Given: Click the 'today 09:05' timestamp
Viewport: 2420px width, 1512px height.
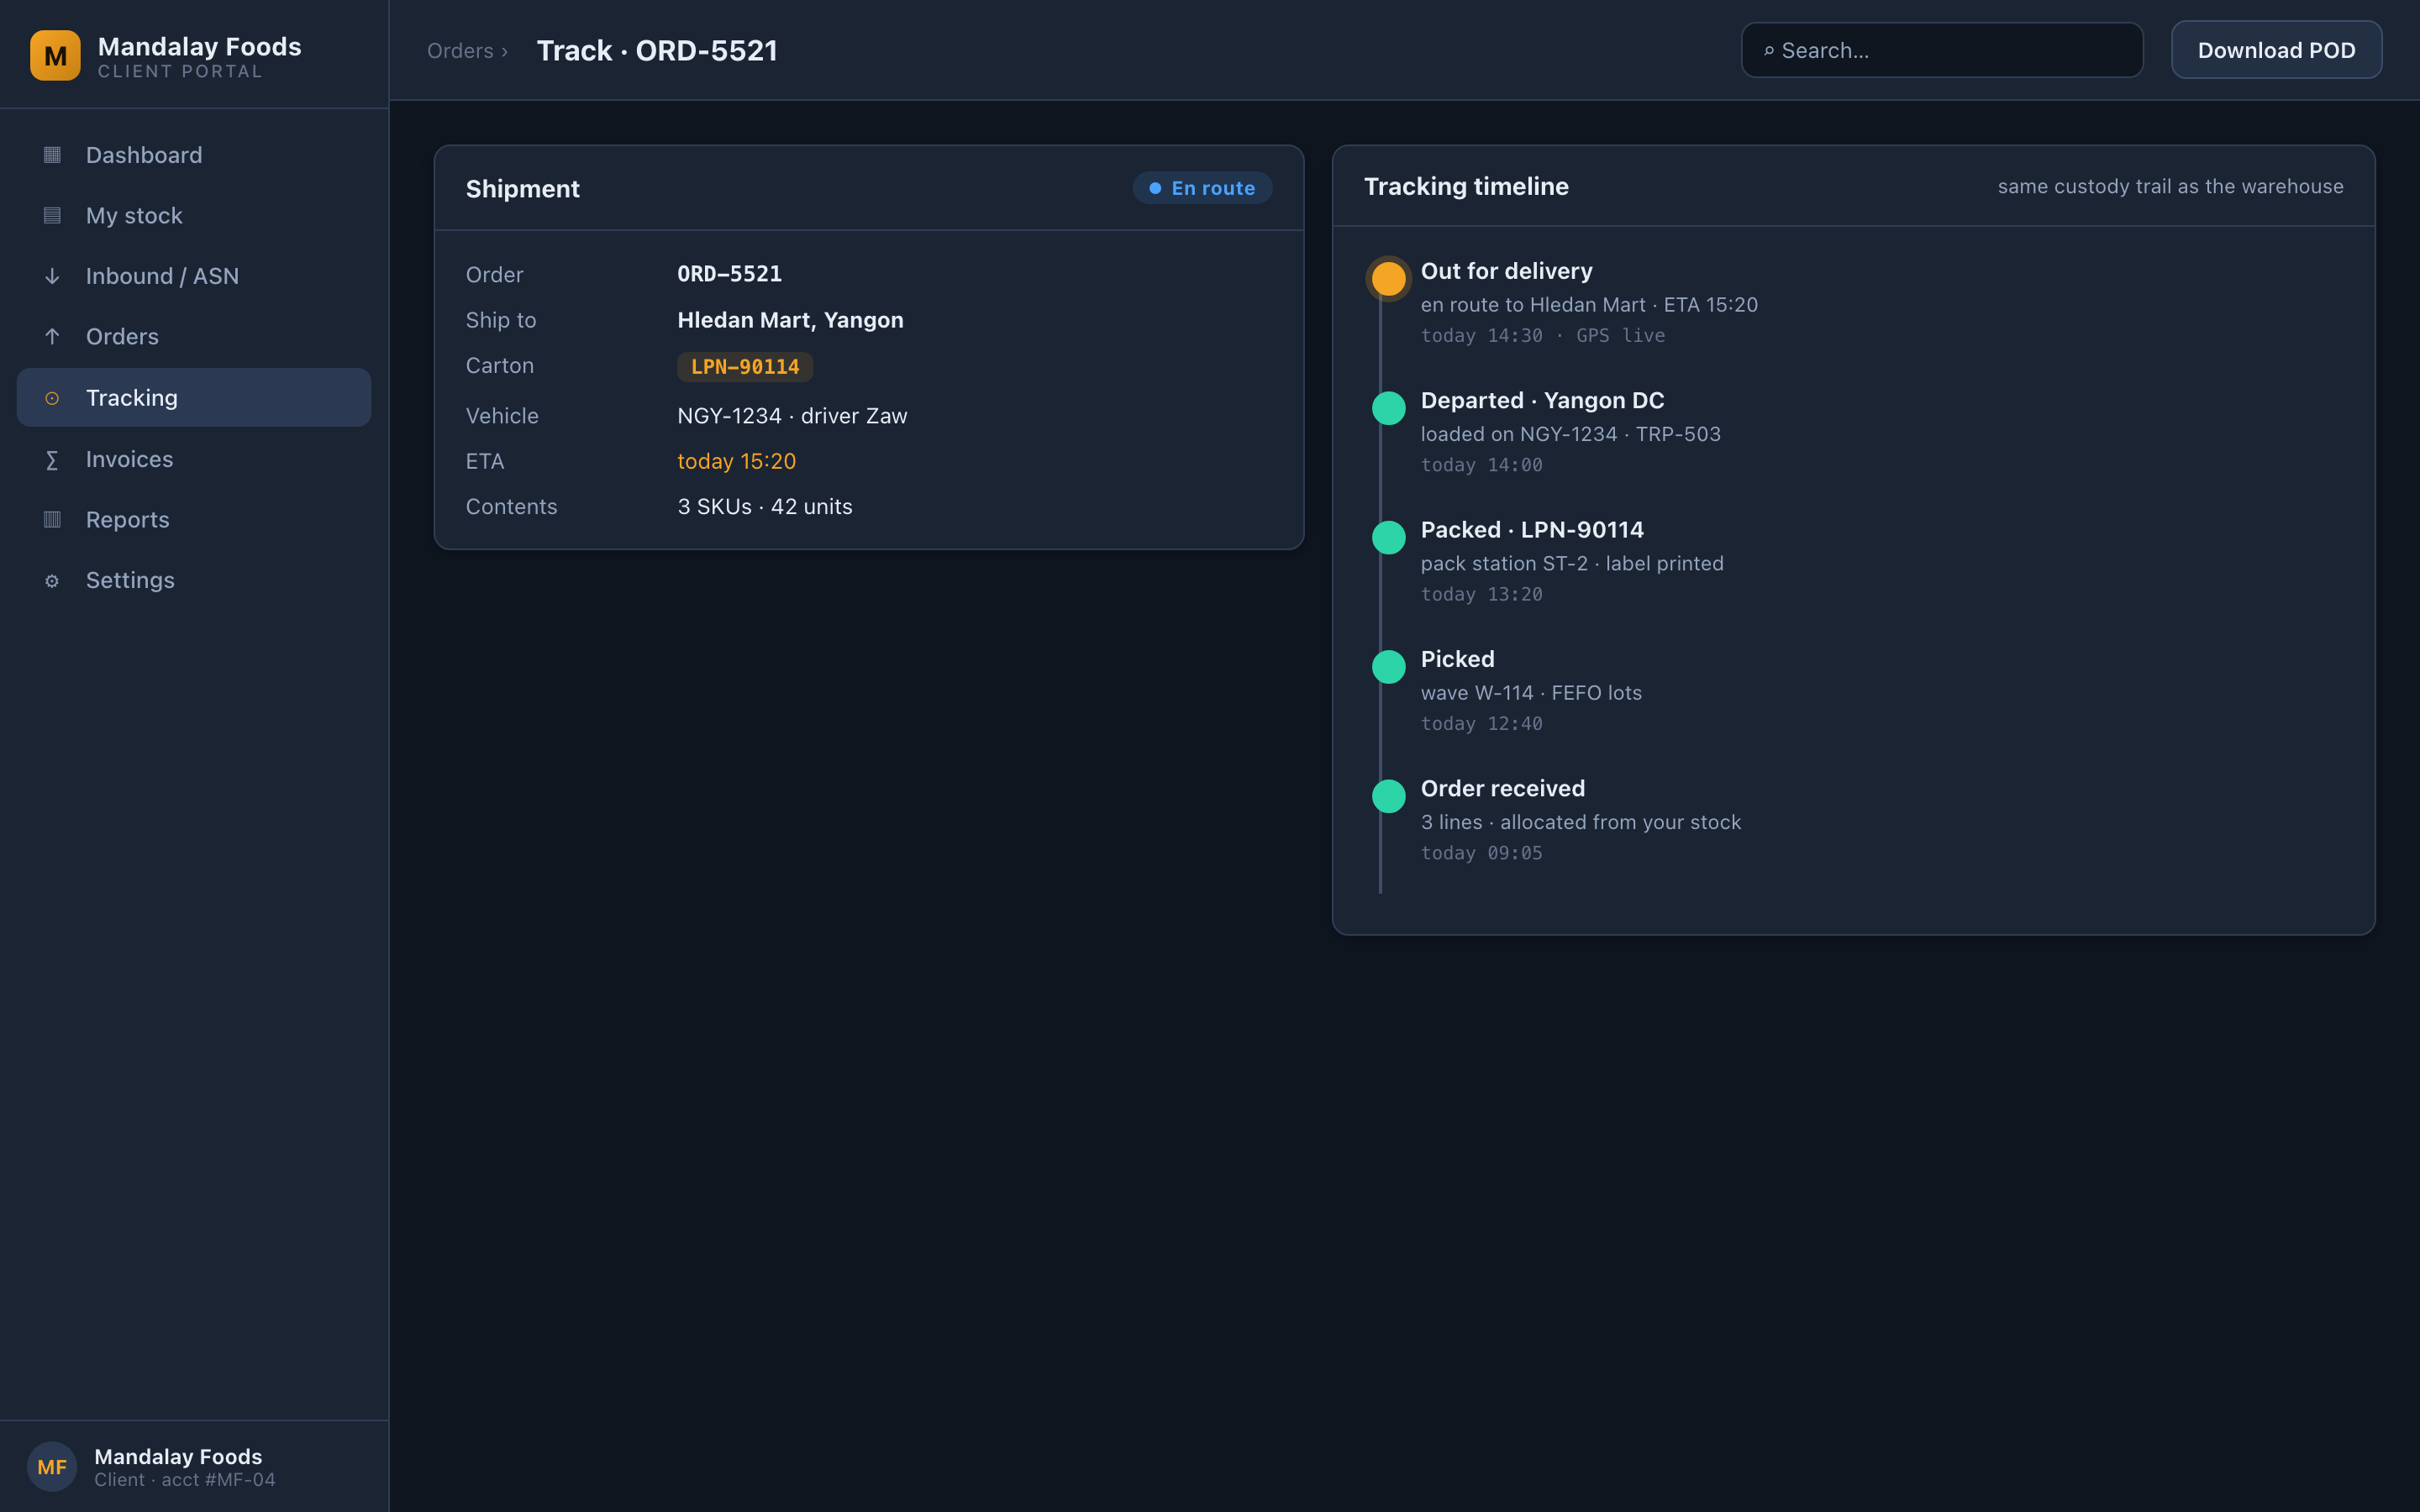Looking at the screenshot, I should (1481, 853).
